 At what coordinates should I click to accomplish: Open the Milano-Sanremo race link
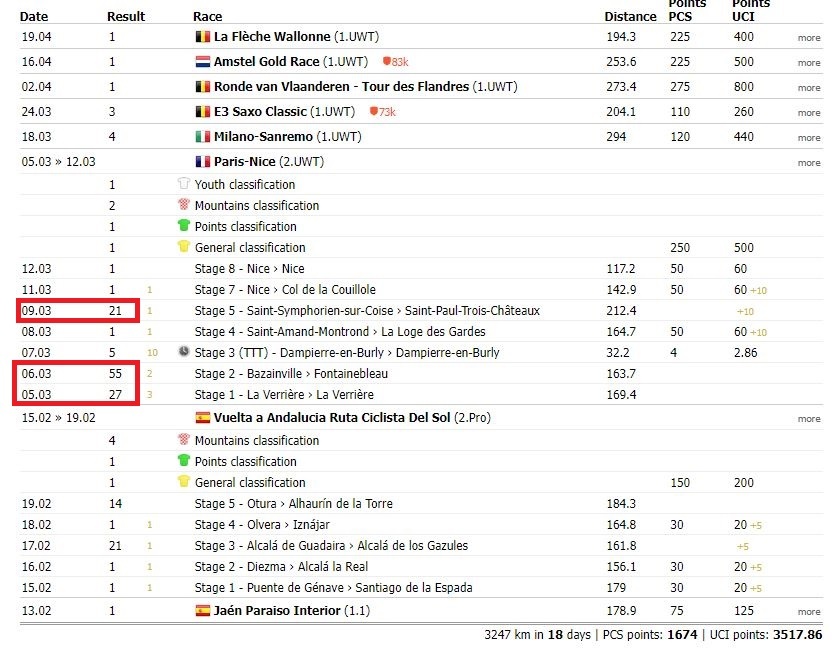(x=263, y=137)
